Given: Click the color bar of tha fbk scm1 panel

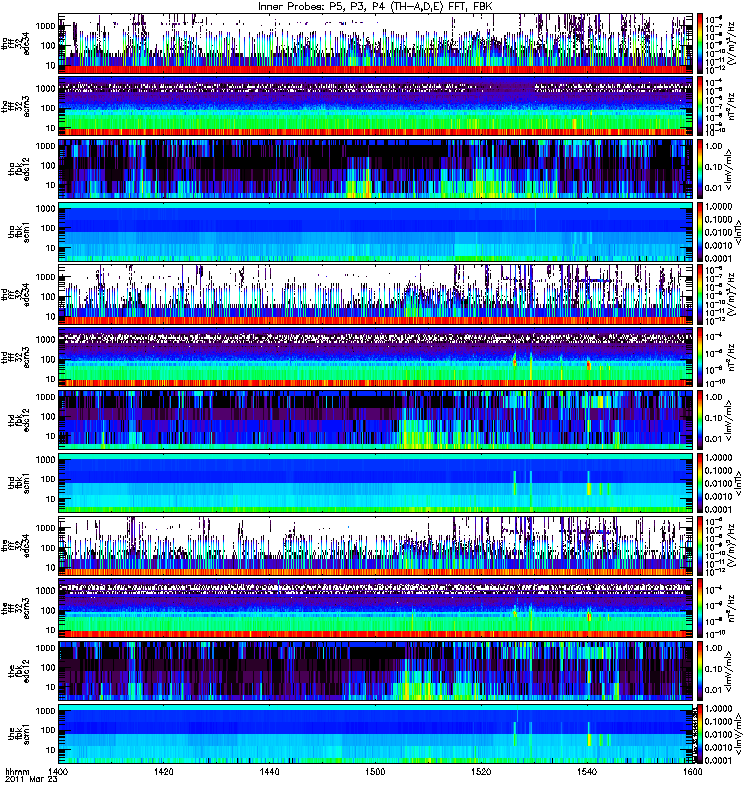Looking at the screenshot, I should 699,232.
